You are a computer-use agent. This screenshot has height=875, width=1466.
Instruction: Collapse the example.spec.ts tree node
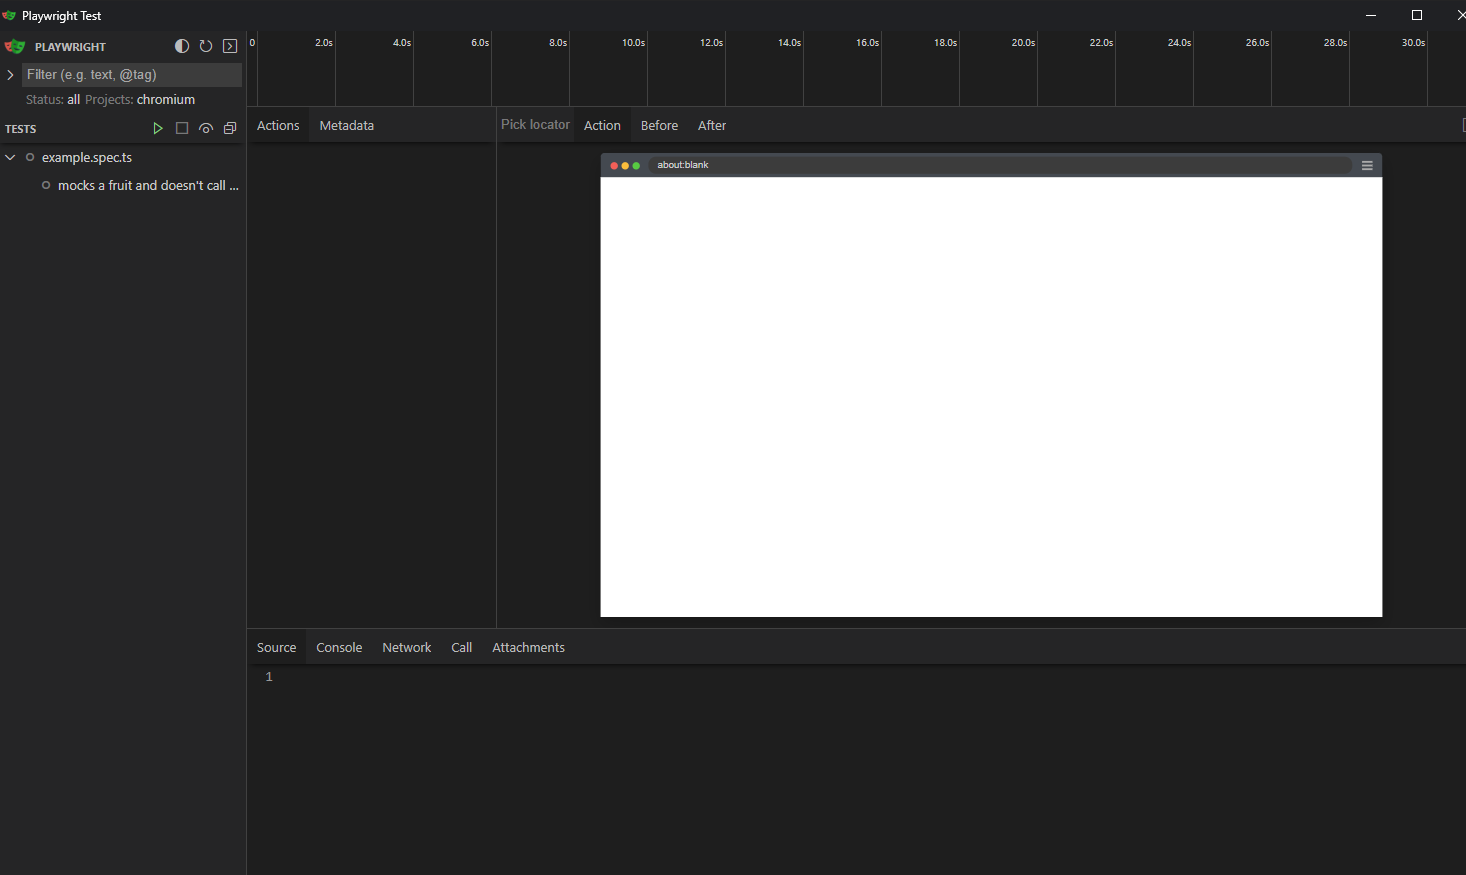pos(10,157)
